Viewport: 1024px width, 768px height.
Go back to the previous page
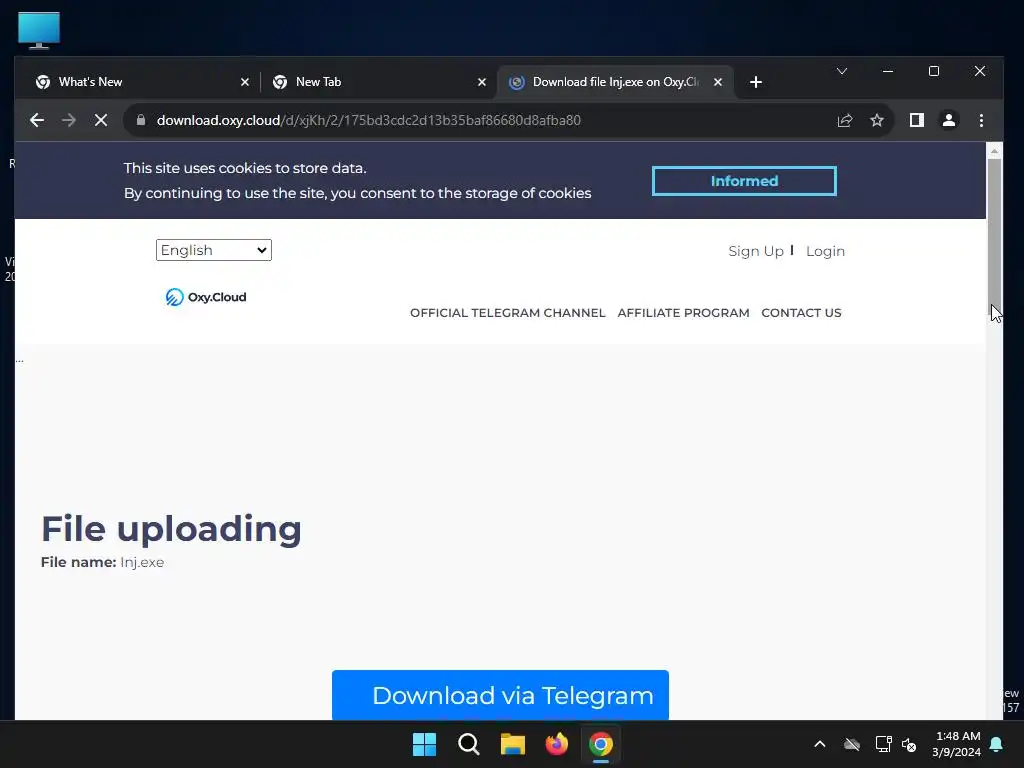pyautogui.click(x=37, y=120)
